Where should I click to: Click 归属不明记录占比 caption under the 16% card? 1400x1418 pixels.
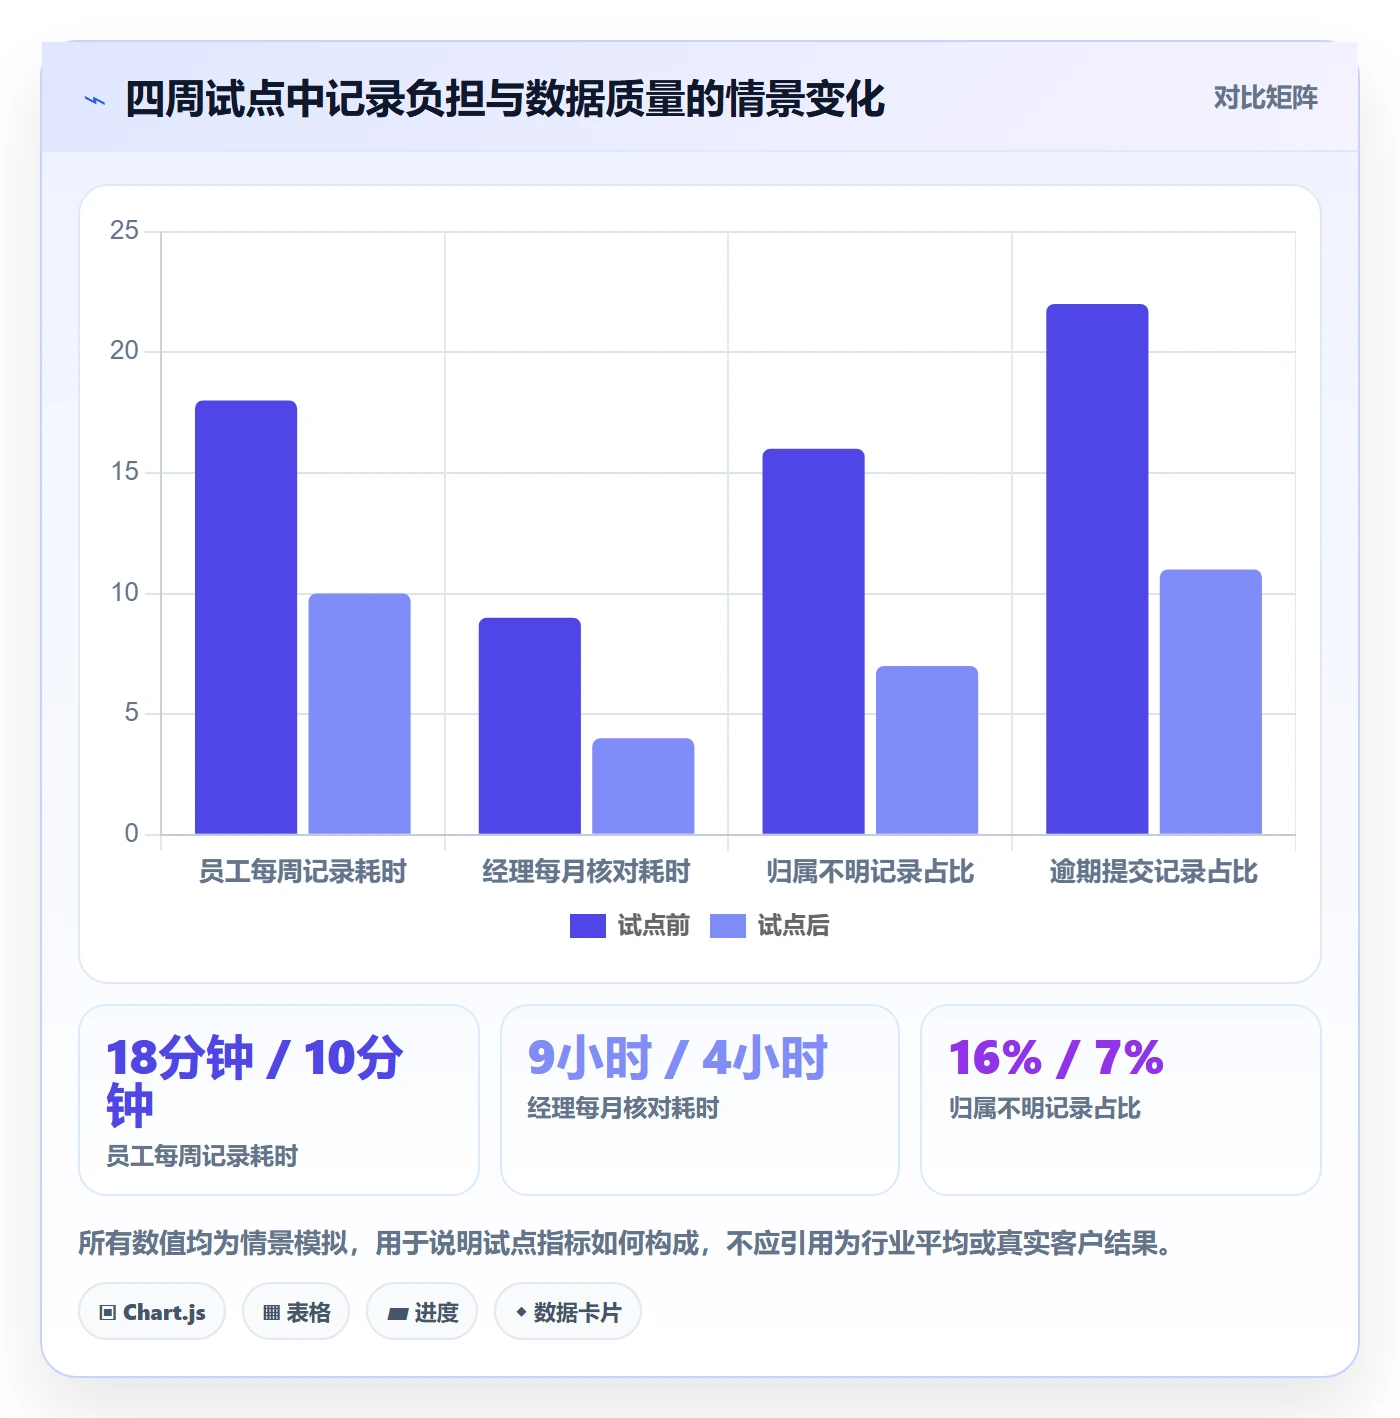point(1045,1108)
